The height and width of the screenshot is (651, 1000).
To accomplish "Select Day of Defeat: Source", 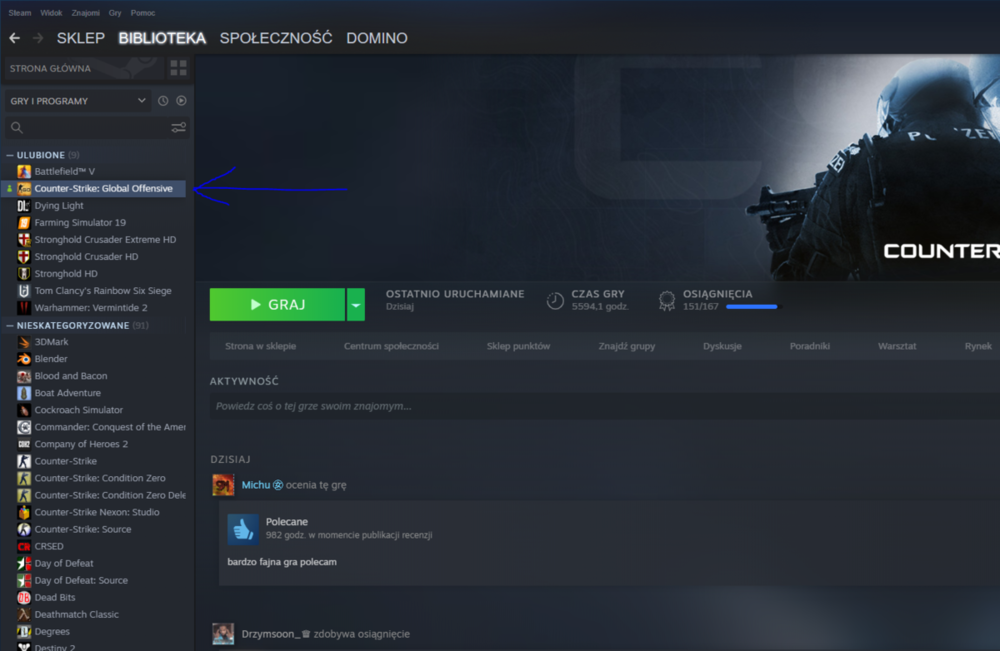I will (x=81, y=580).
